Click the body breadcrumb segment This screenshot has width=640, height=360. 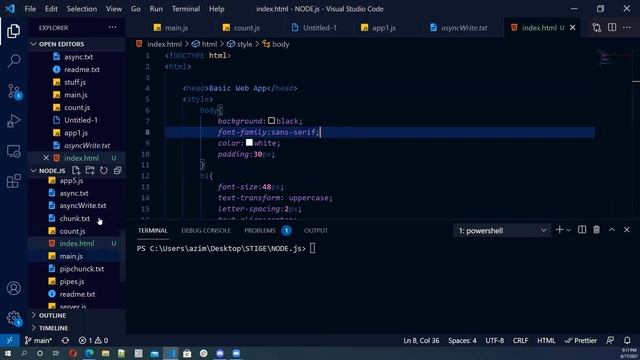(x=276, y=44)
